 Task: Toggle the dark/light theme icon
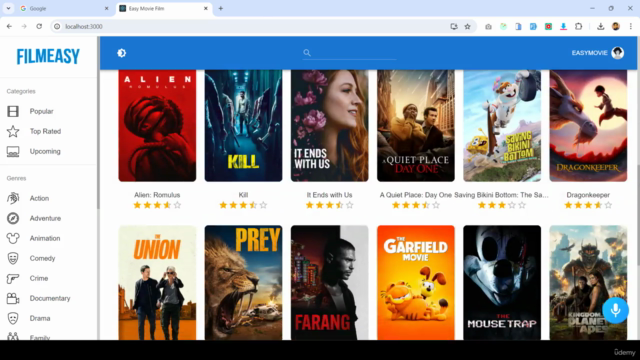pos(122,53)
